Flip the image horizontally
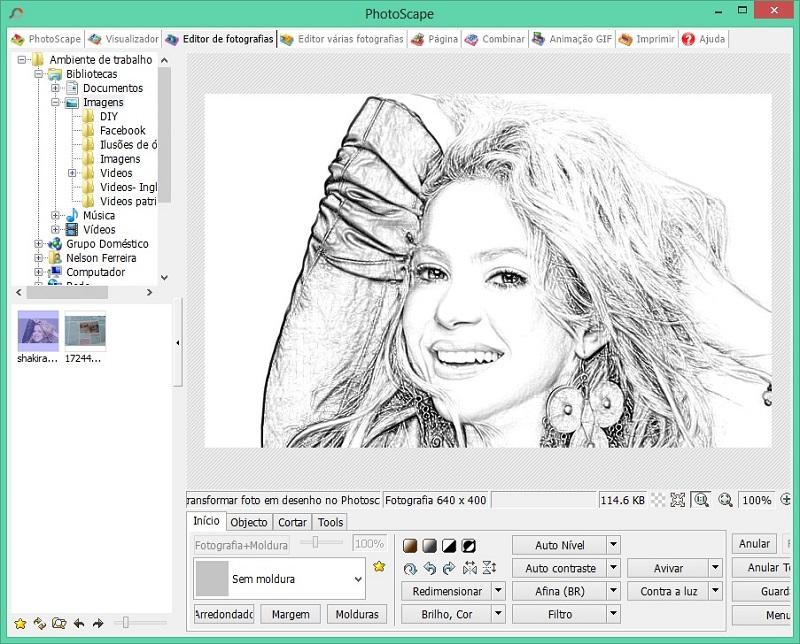 coord(469,568)
